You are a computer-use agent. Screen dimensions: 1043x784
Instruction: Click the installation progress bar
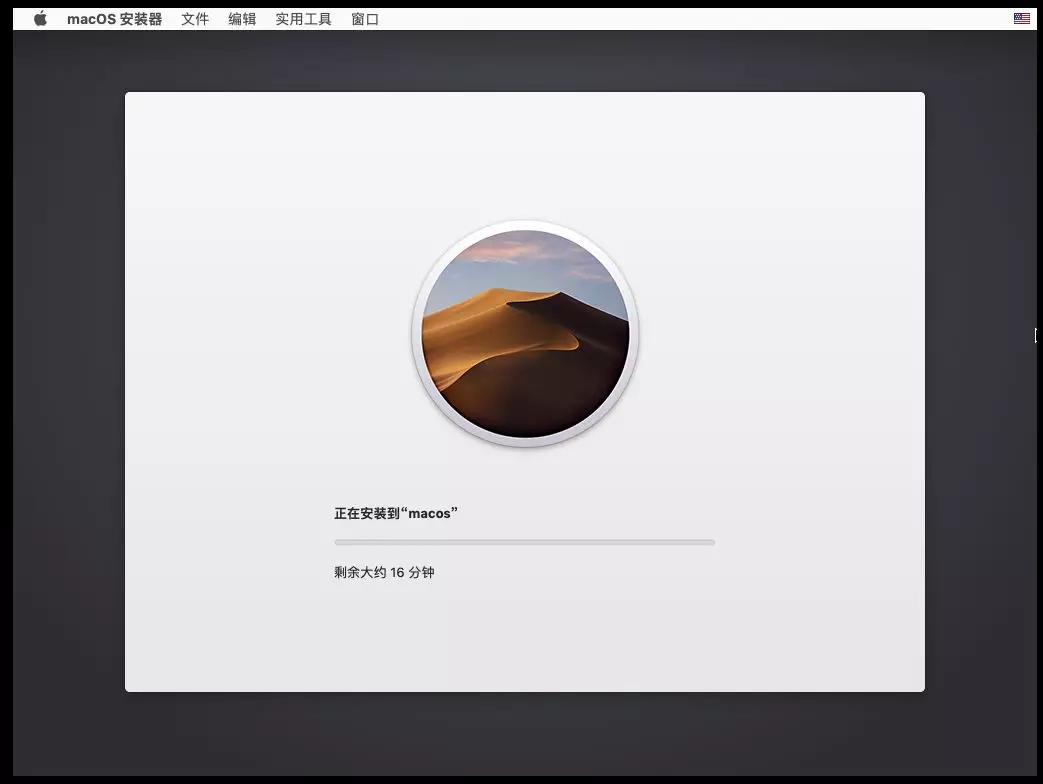coord(525,543)
